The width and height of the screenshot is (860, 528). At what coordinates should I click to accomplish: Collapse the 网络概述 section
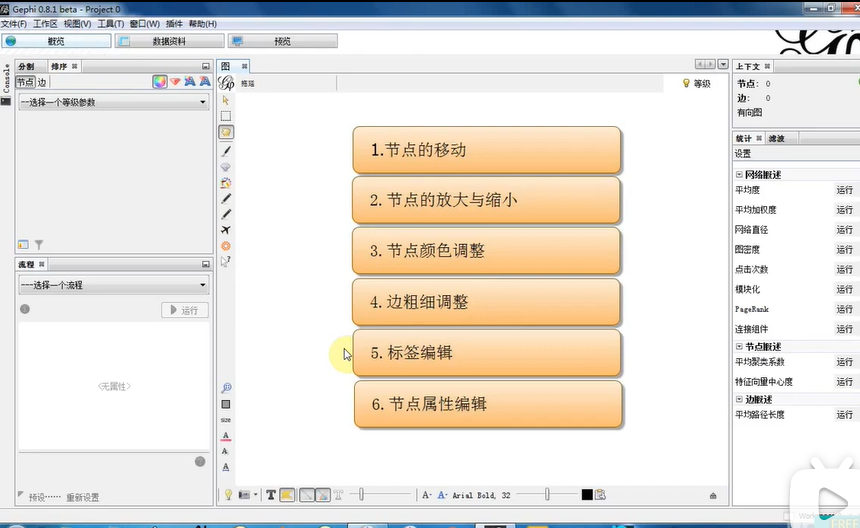coord(739,174)
